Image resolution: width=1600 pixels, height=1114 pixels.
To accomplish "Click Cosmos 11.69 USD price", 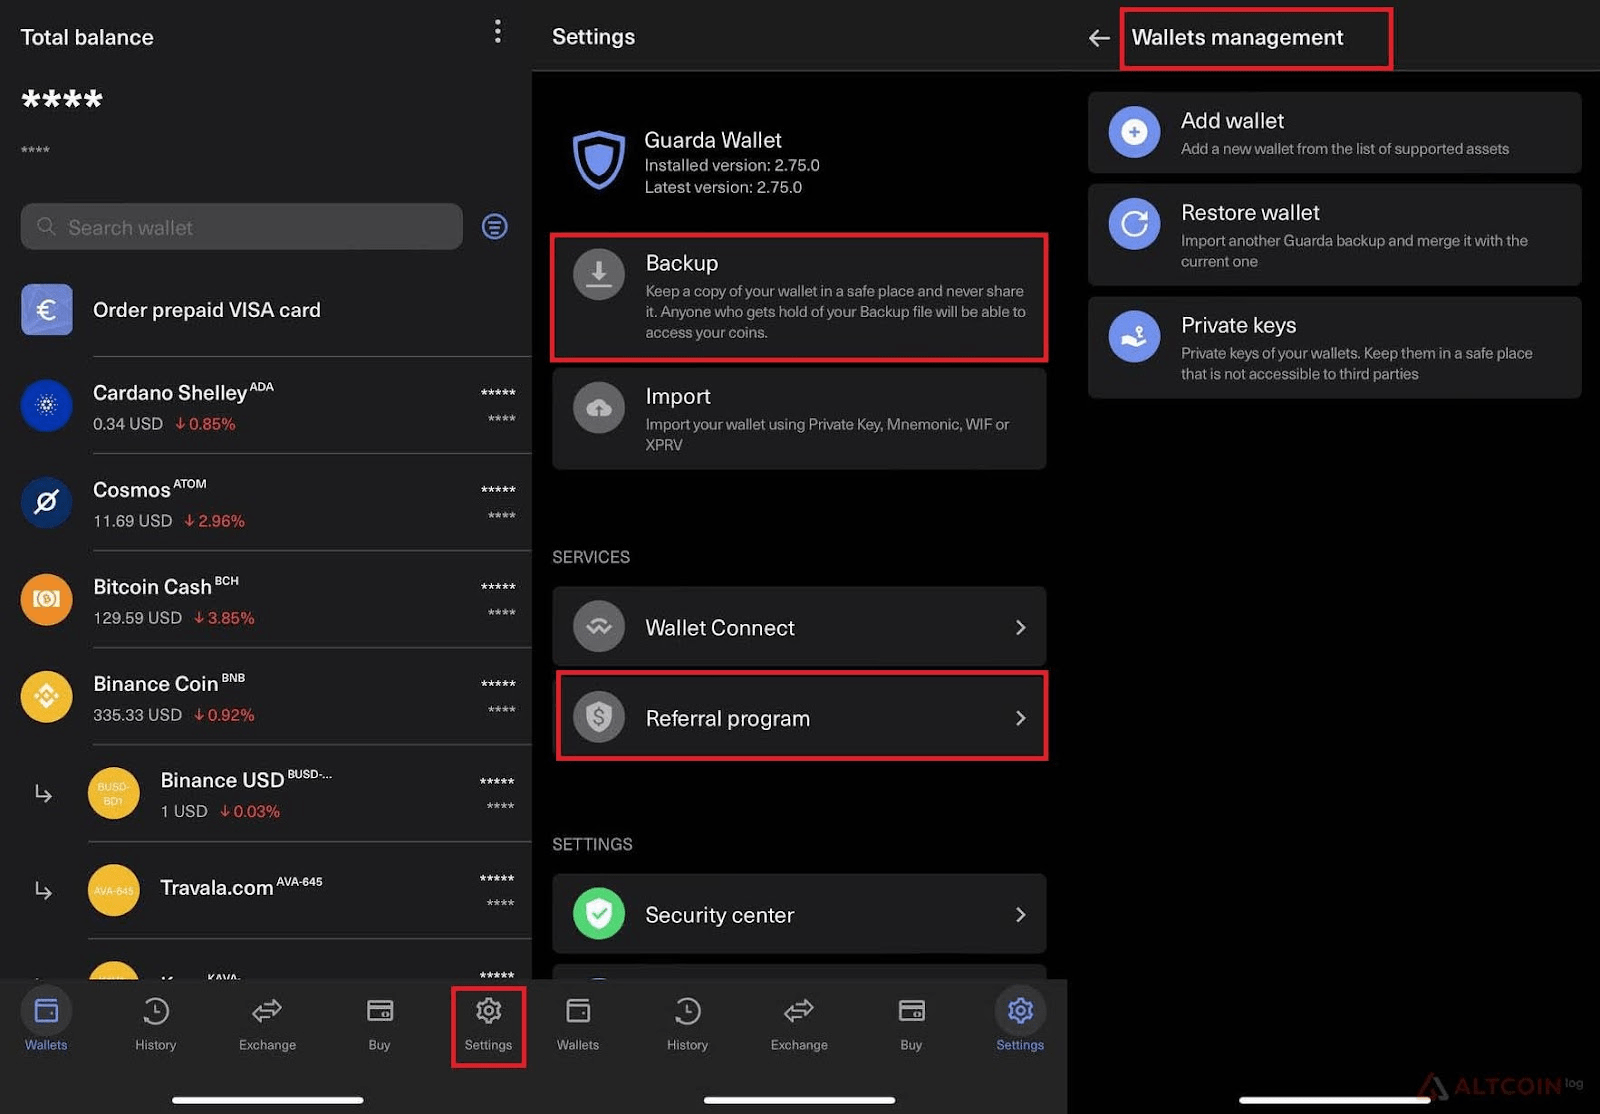I will (132, 521).
